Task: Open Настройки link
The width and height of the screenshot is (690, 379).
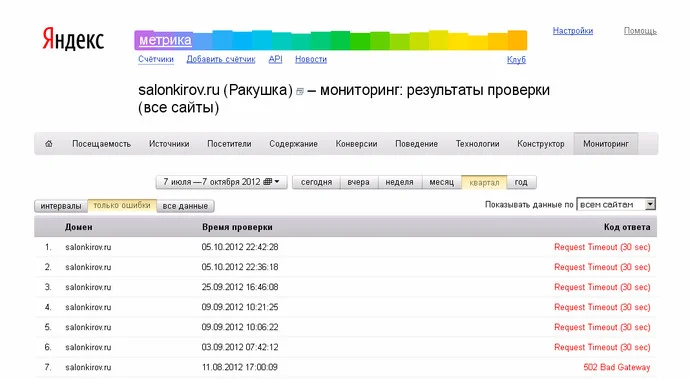Action: [x=573, y=31]
